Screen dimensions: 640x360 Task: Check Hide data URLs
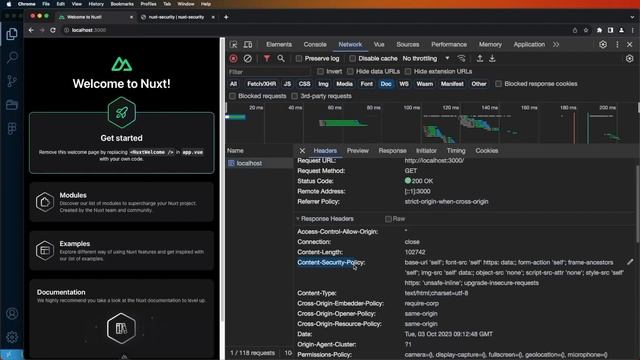coord(350,71)
